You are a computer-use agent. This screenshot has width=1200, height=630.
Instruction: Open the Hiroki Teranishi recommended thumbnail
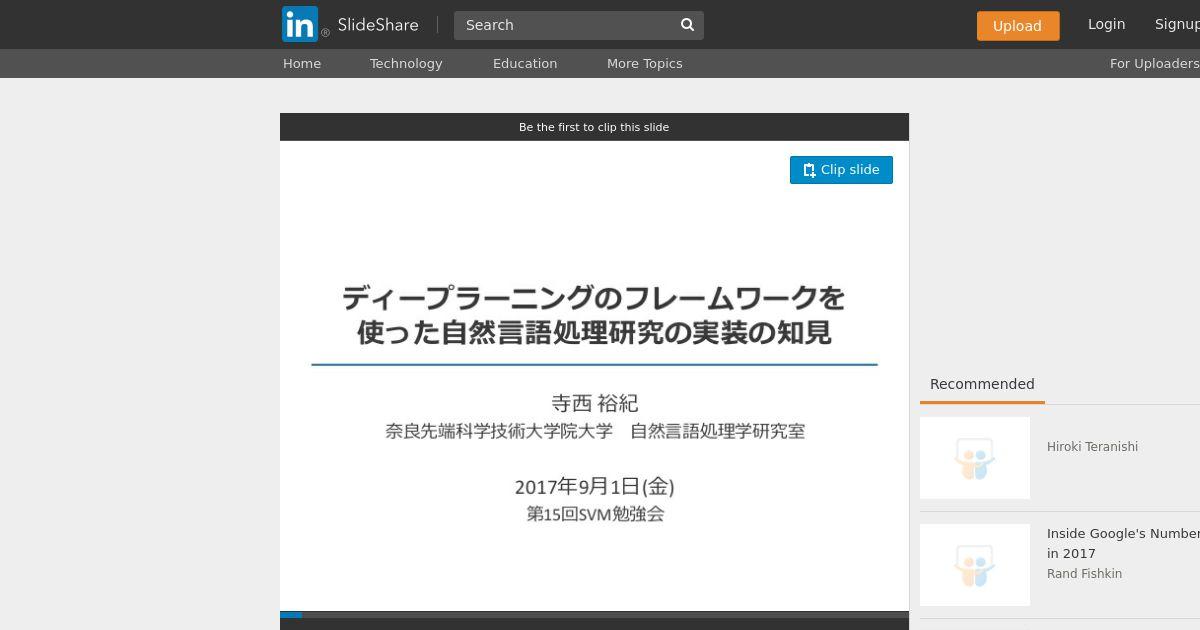(975, 458)
